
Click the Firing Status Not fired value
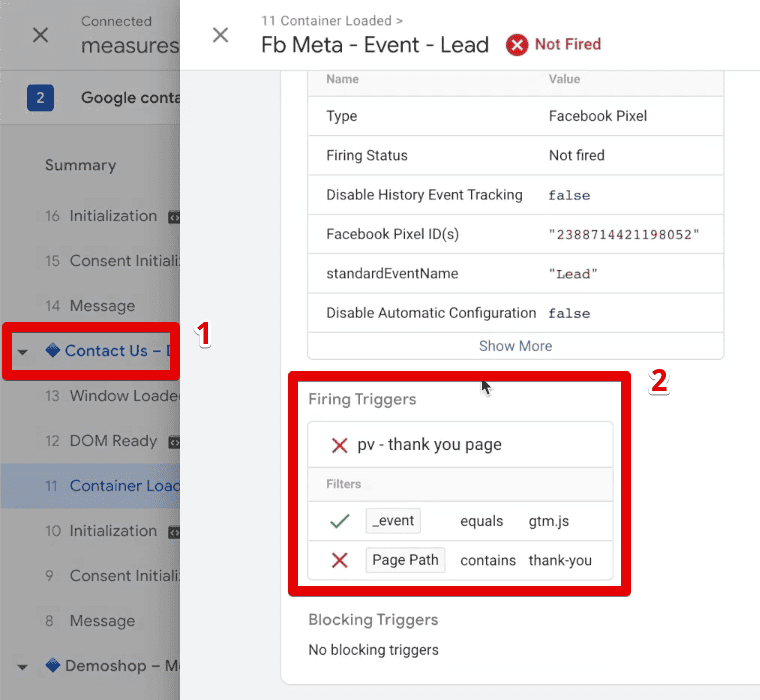point(576,155)
